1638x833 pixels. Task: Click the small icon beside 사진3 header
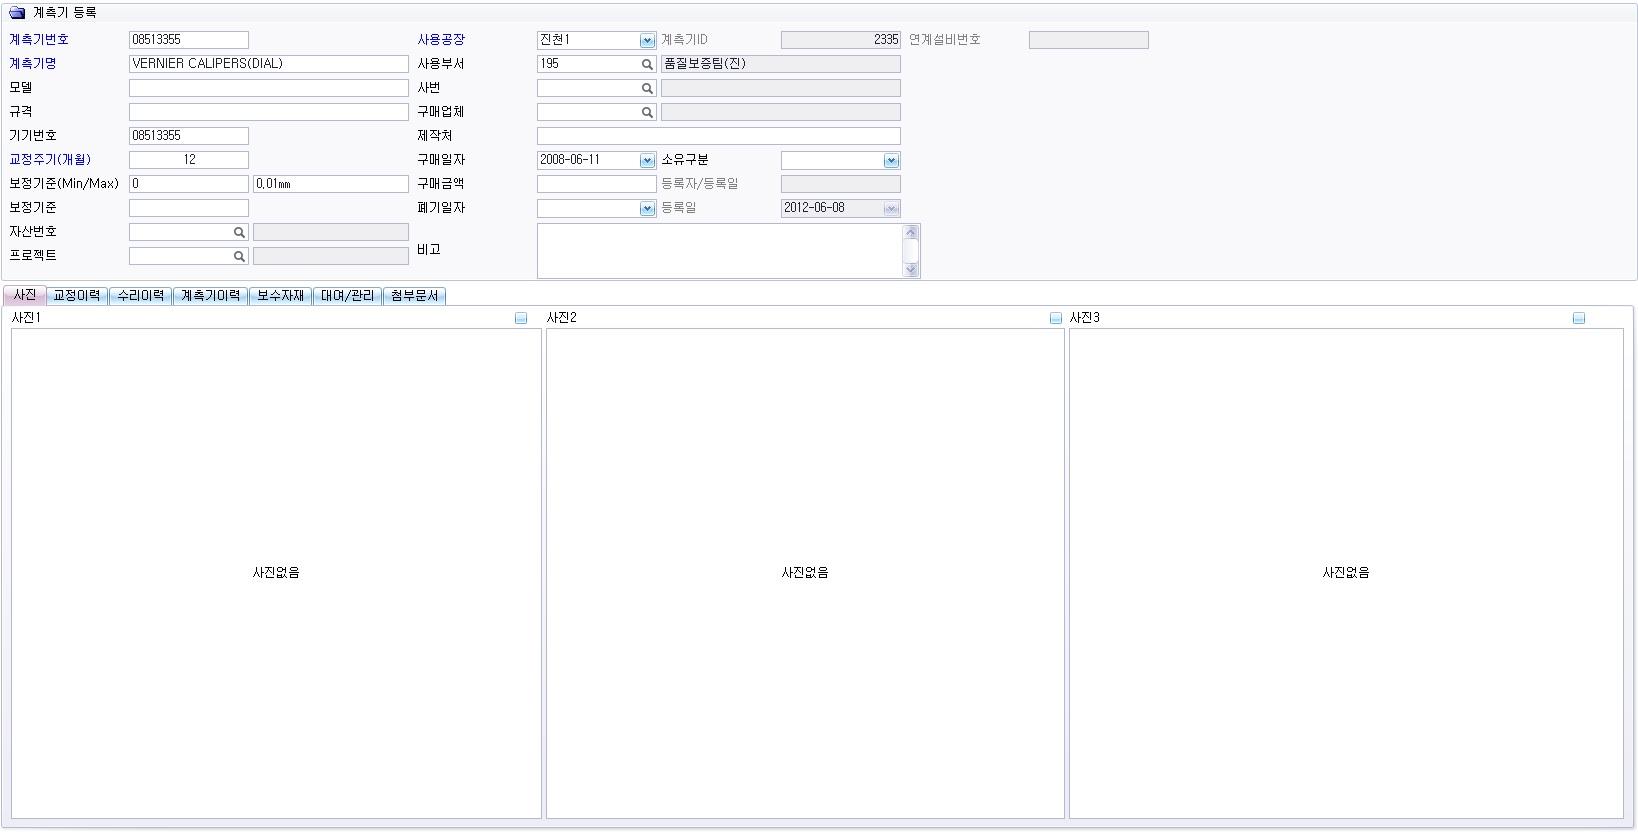[1579, 318]
